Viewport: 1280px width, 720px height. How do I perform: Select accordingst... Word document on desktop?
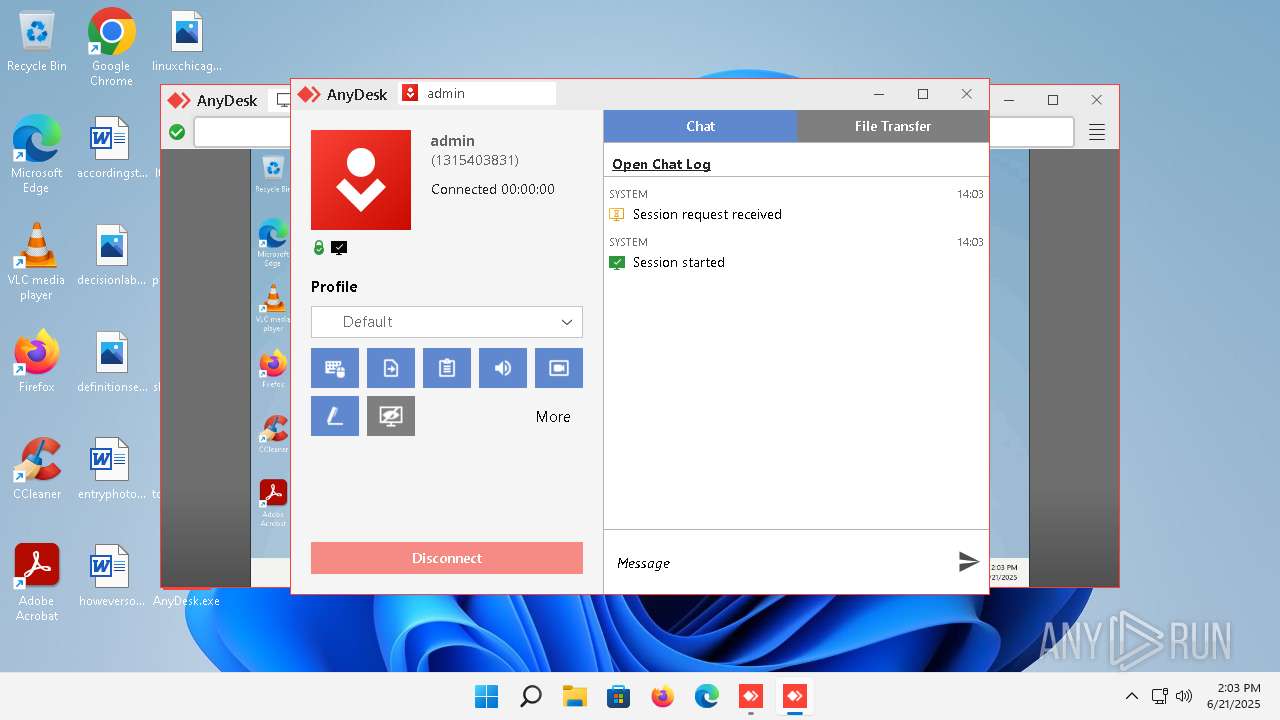point(111,149)
